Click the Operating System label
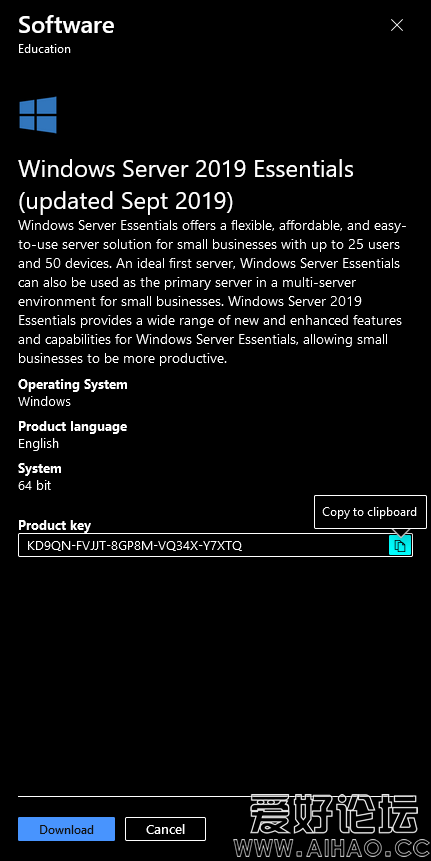 click(72, 384)
